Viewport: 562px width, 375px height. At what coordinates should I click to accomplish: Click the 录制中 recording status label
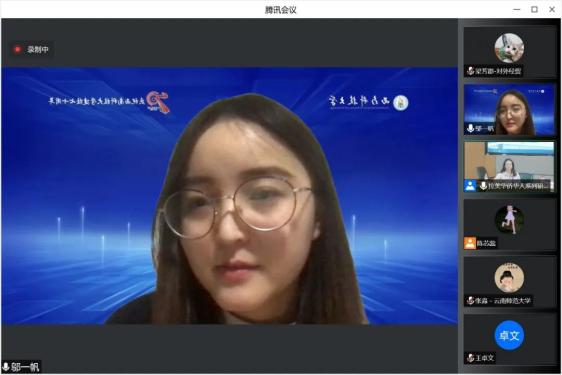coord(38,49)
